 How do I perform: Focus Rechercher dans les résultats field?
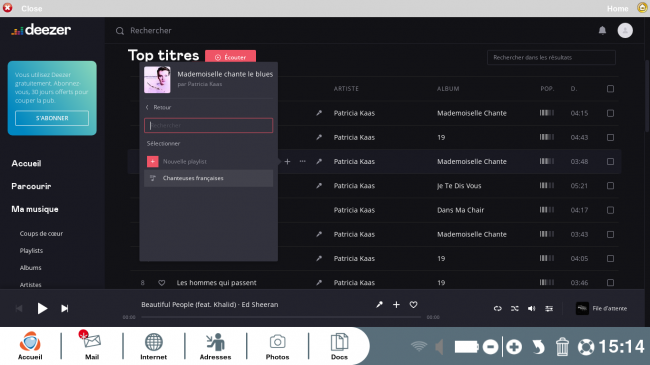551,58
